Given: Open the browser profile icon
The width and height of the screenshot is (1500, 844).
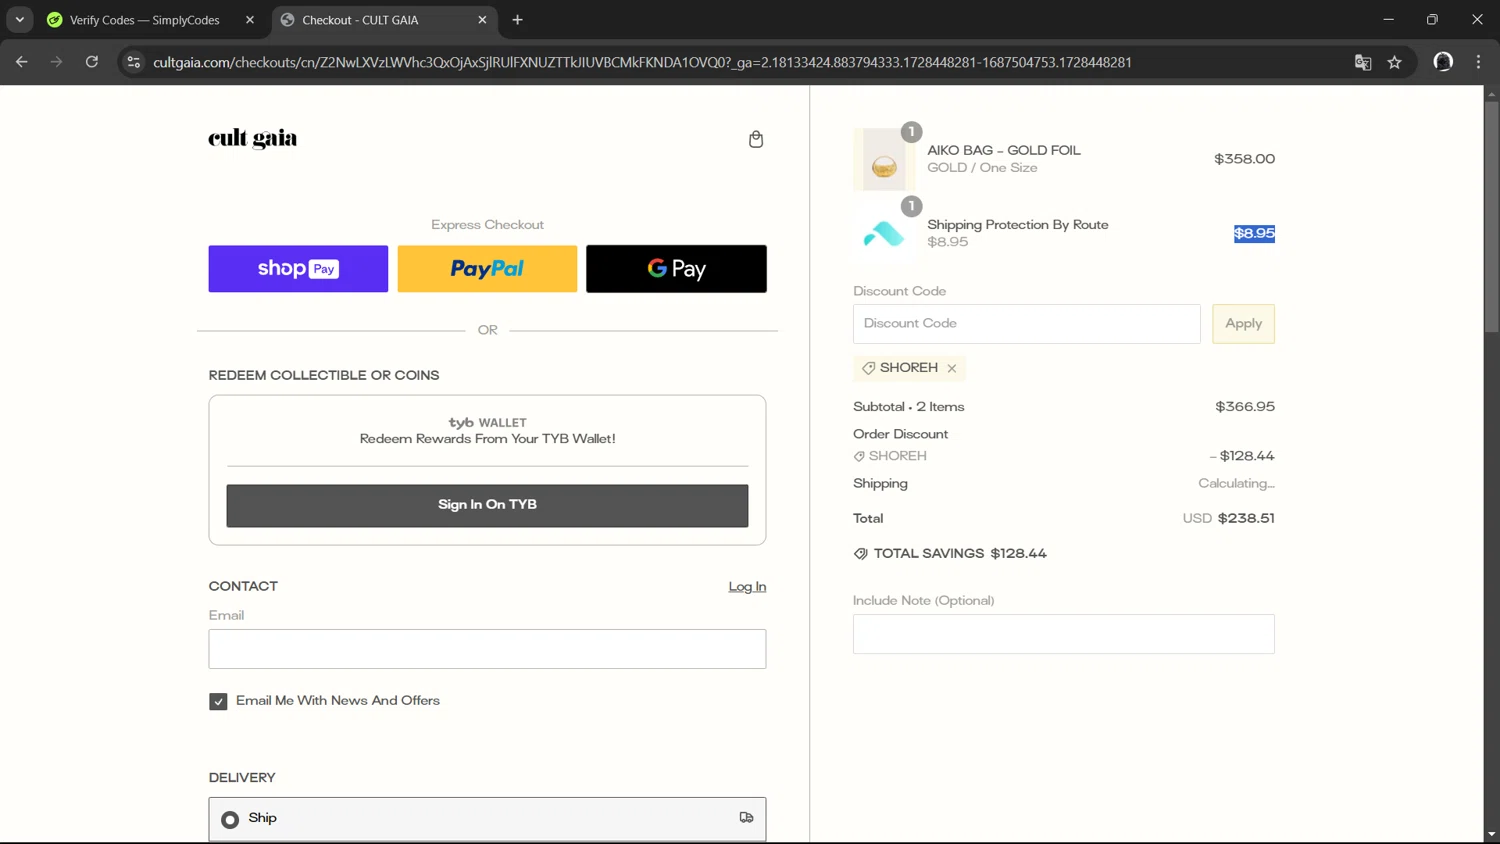Looking at the screenshot, I should tap(1442, 62).
